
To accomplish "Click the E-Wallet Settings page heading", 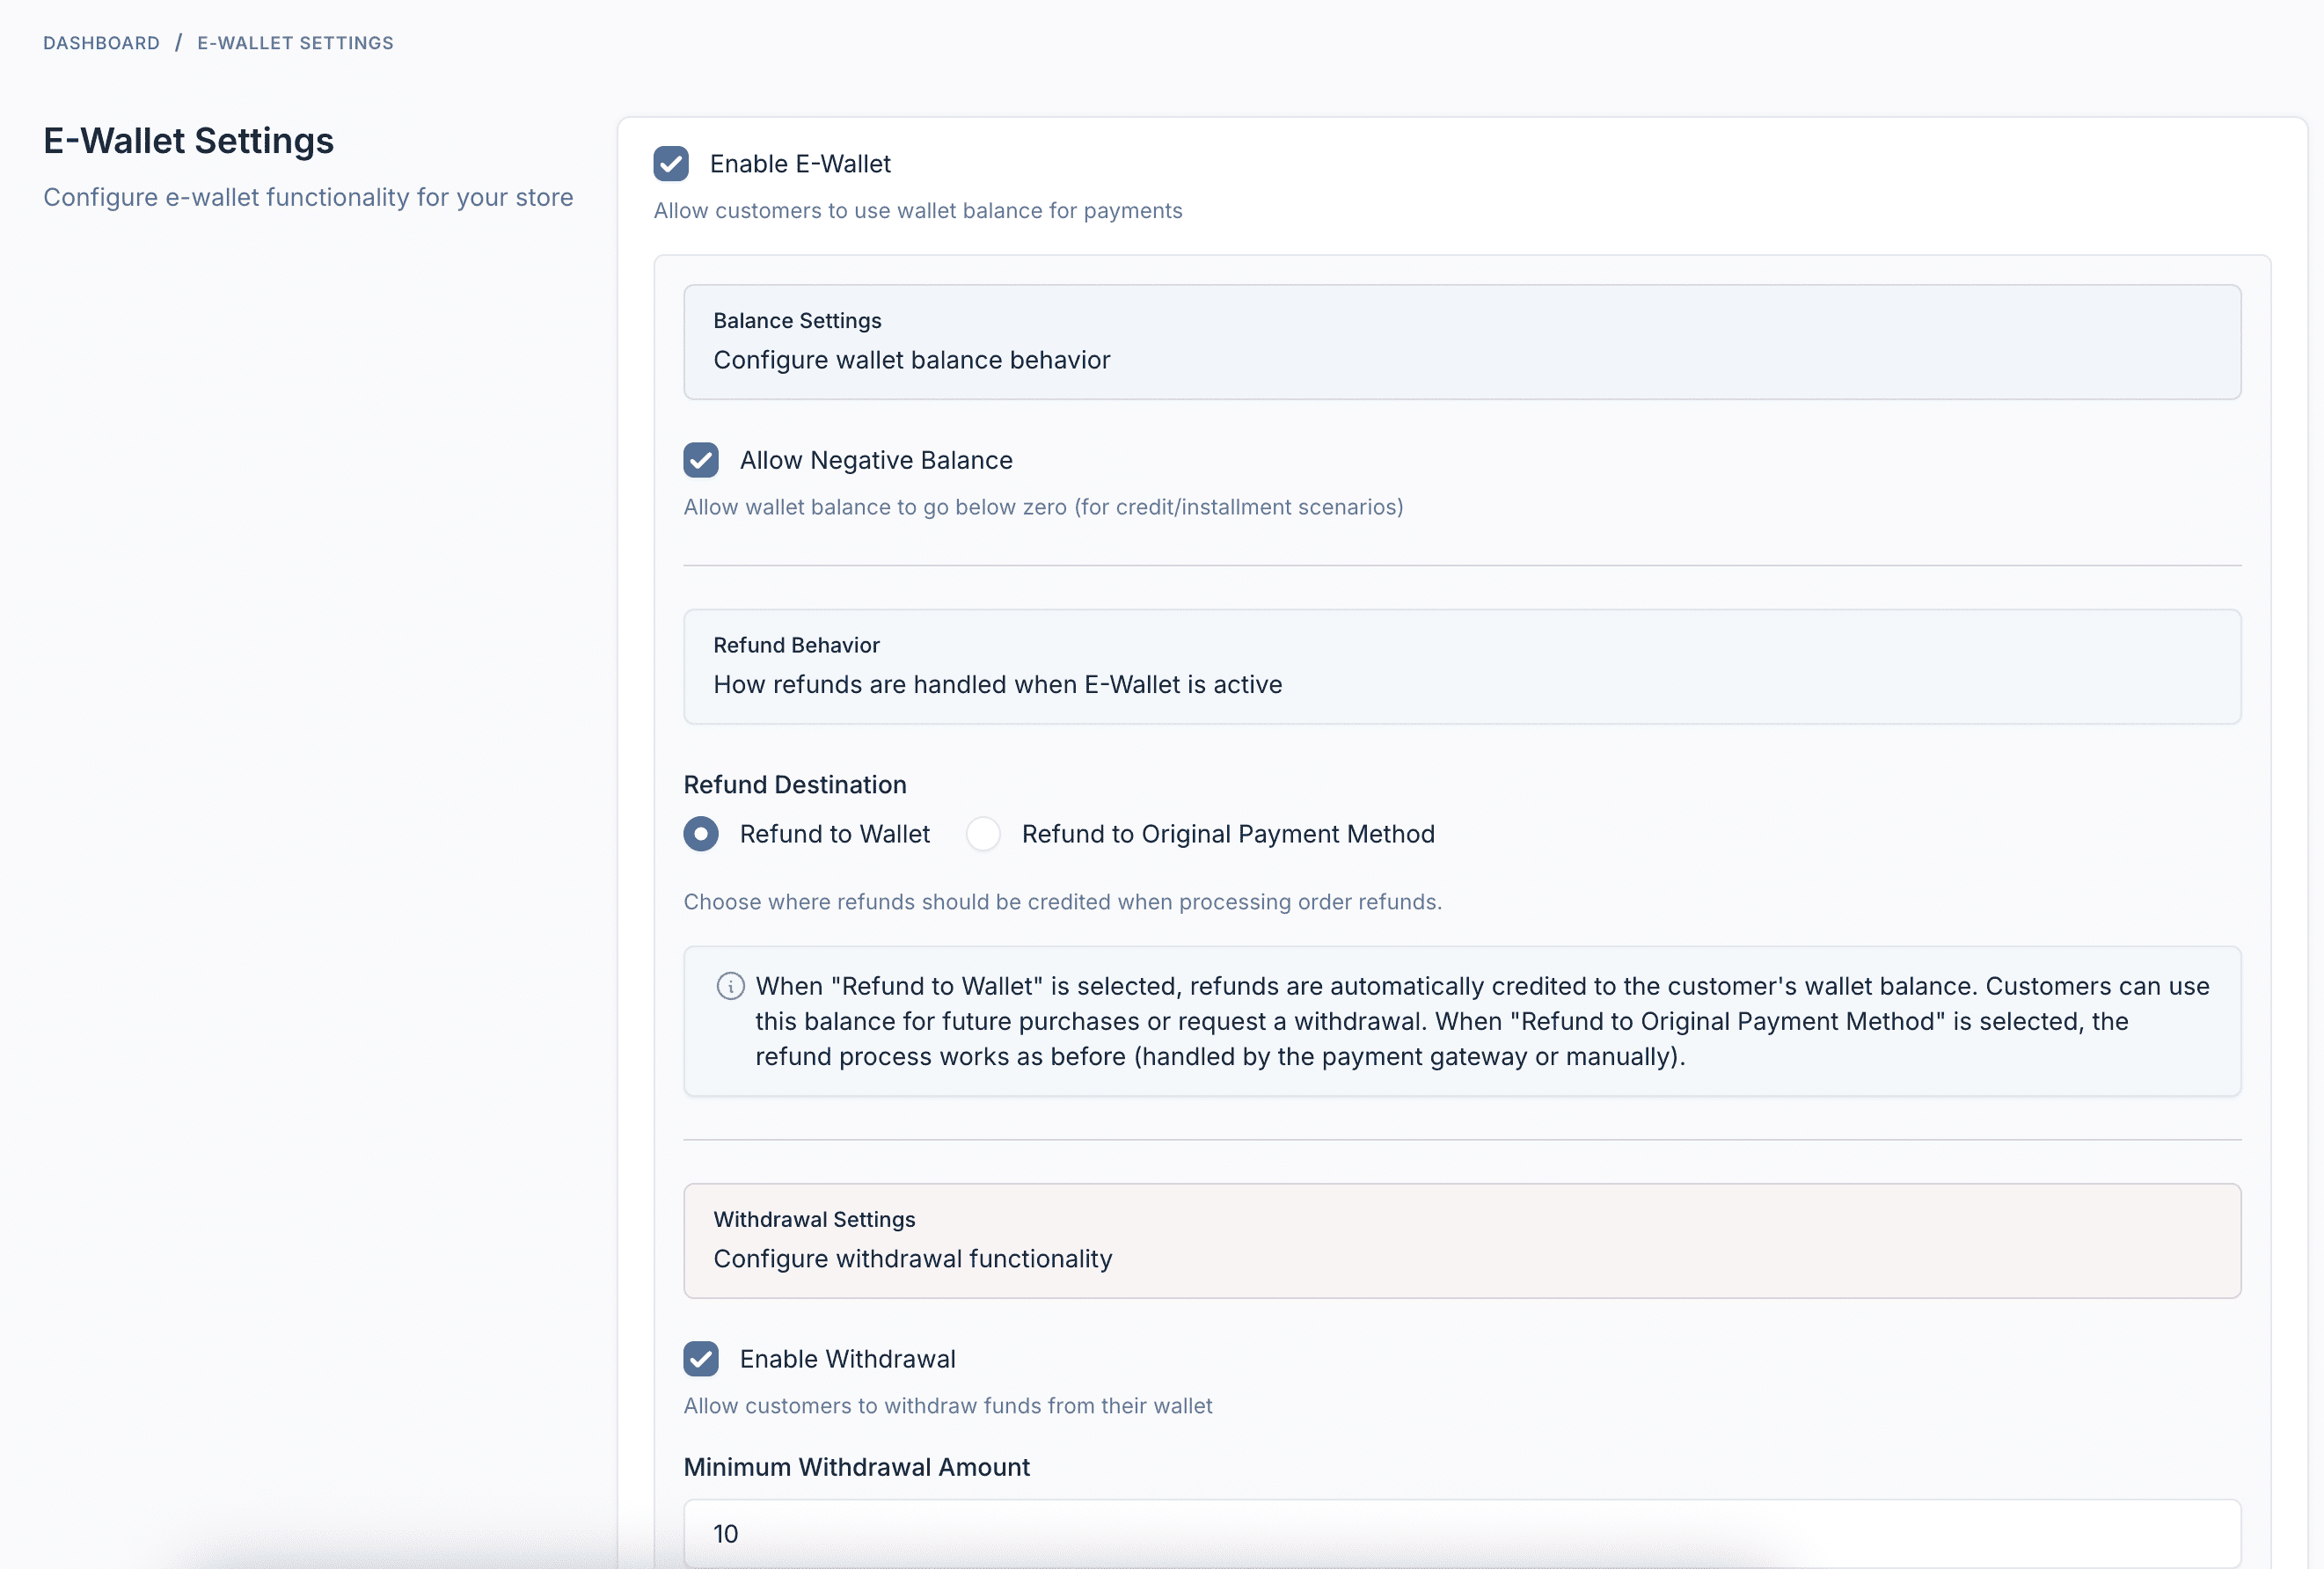I will tap(188, 141).
